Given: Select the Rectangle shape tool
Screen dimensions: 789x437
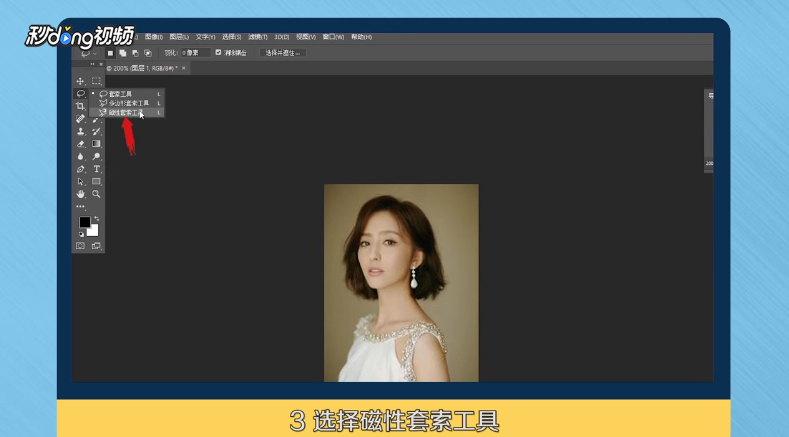Looking at the screenshot, I should pos(96,182).
